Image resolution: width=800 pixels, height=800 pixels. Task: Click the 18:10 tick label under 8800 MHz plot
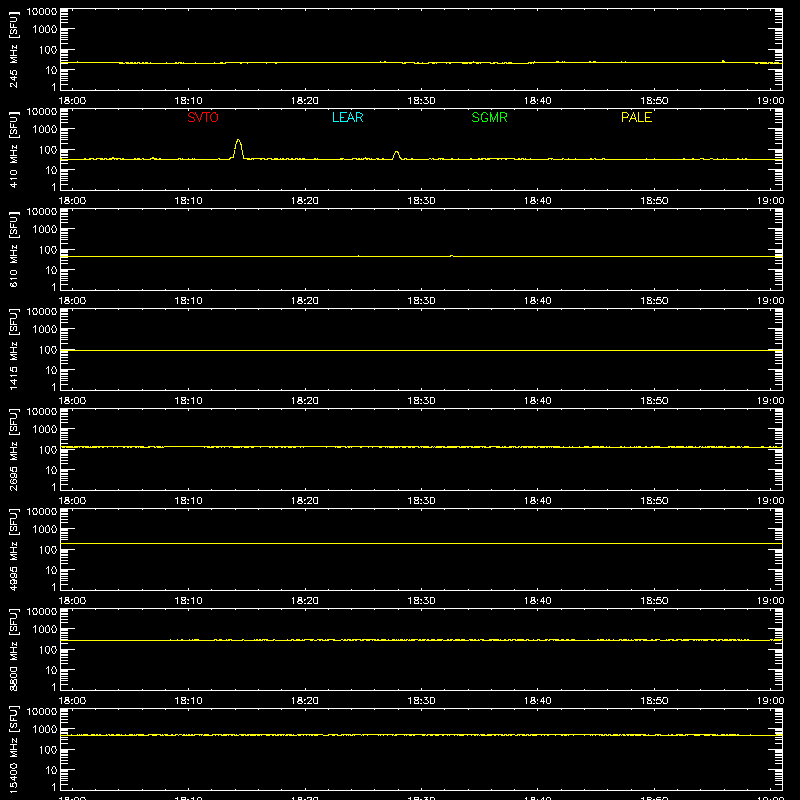click(x=188, y=701)
